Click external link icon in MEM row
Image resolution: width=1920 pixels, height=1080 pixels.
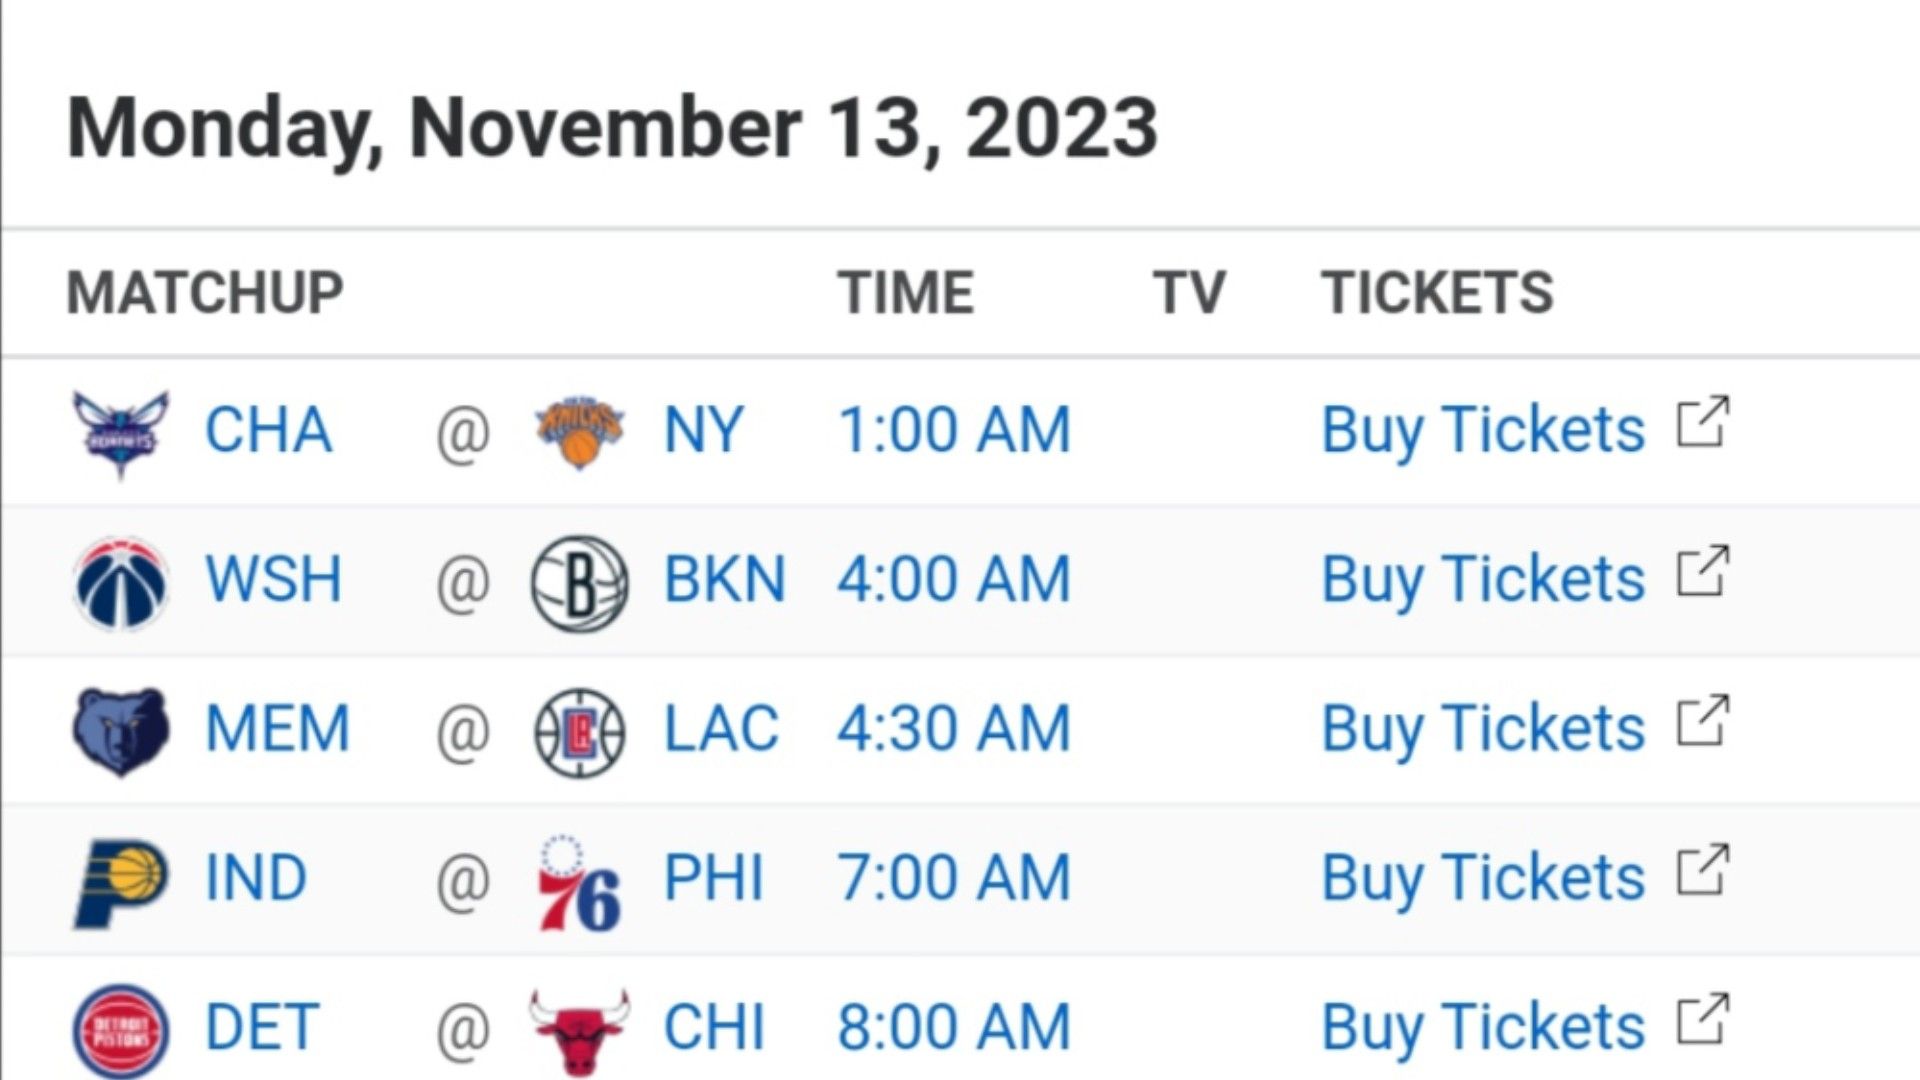point(1703,721)
